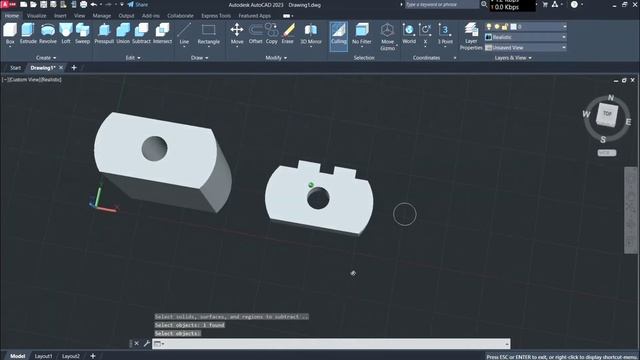This screenshot has width=640, height=360.
Task: Open the Insert ribbon tab
Action: pos(60,16)
